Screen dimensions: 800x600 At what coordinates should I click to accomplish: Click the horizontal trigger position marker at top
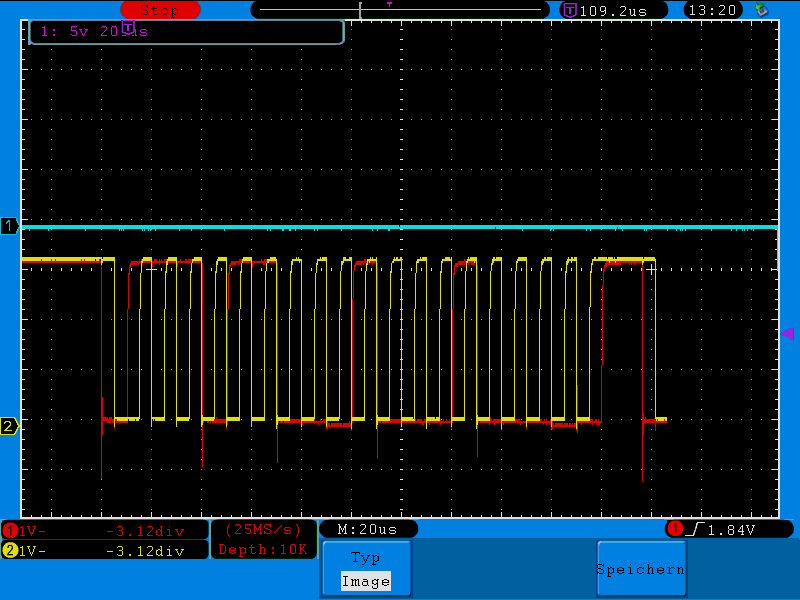389,4
